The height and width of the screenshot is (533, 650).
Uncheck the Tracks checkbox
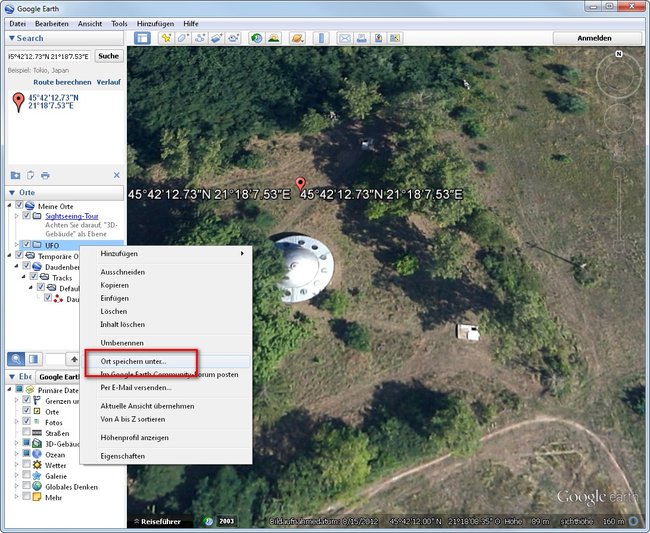coord(34,276)
